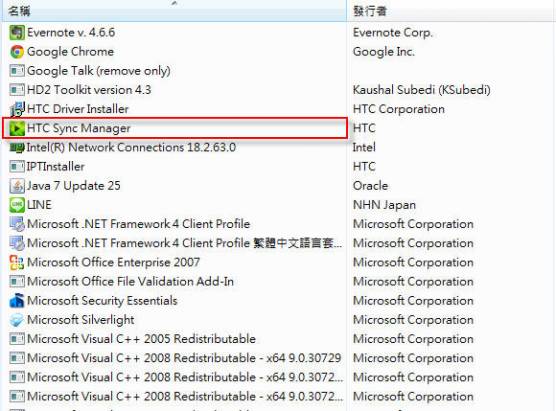Select the Google Chrome icon
Image resolution: width=556 pixels, height=411 pixels.
coord(17,52)
